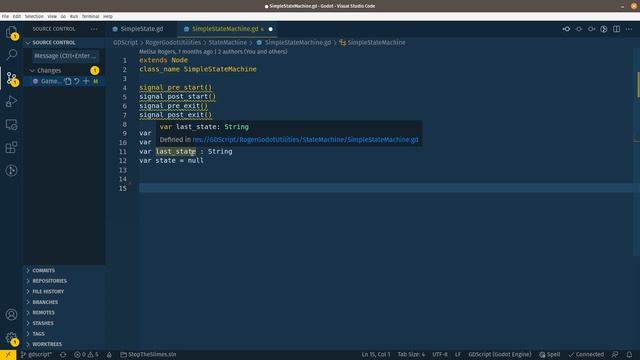Discard changes on the Game file

(77, 81)
